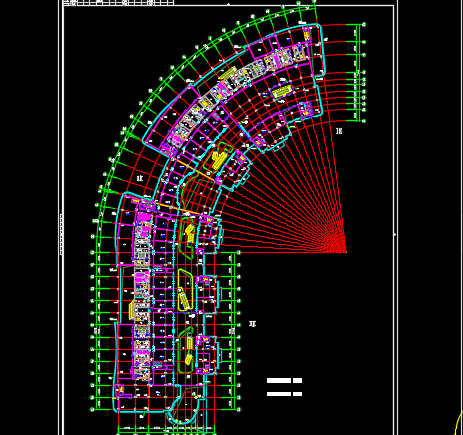Click the revision table at top-left of frame
The image size is (463, 435).
pos(118,2)
